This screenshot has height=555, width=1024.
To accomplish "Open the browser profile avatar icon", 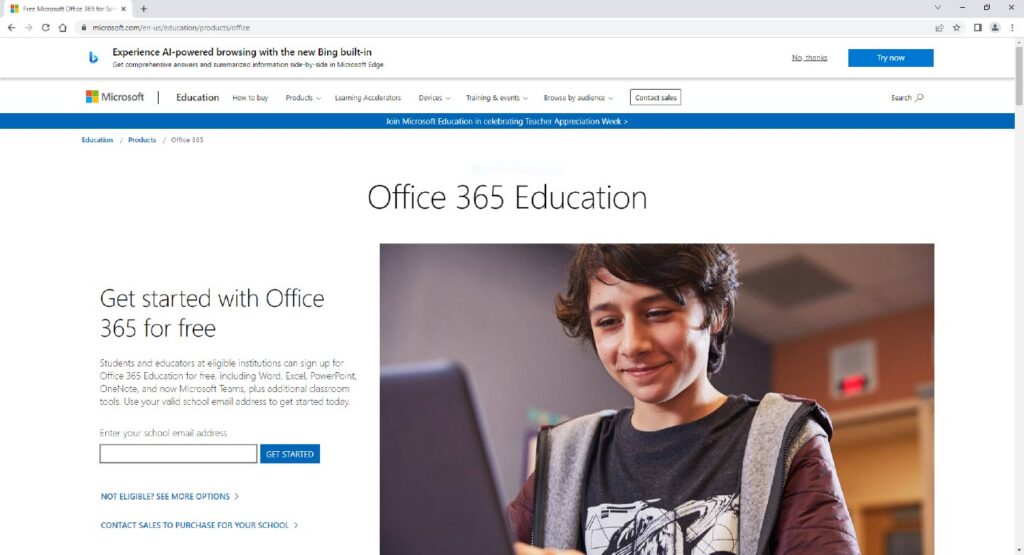I will point(995,28).
